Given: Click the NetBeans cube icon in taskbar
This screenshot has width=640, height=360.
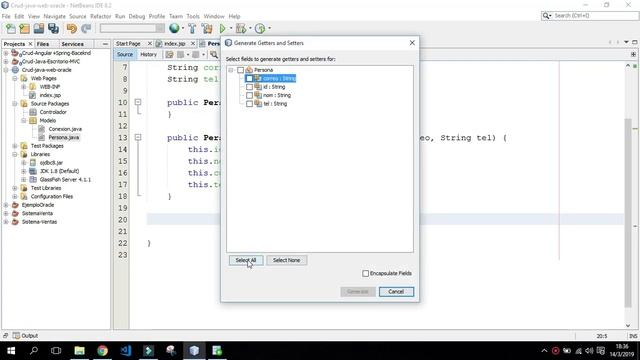Looking at the screenshot, I should coord(194,351).
